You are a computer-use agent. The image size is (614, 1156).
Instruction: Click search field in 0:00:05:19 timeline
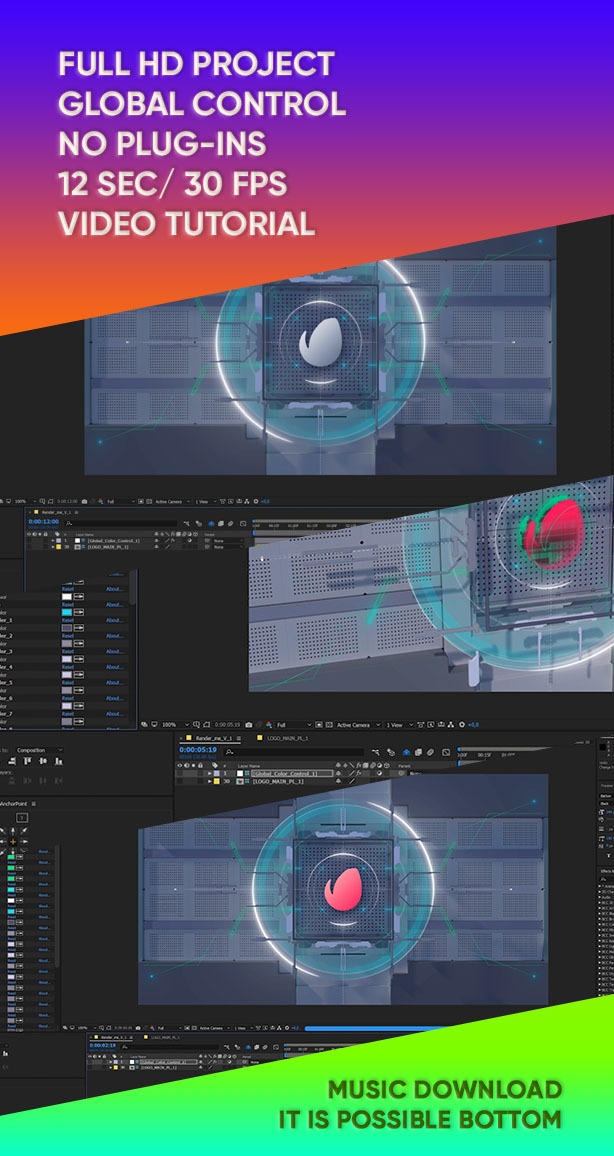pos(295,753)
